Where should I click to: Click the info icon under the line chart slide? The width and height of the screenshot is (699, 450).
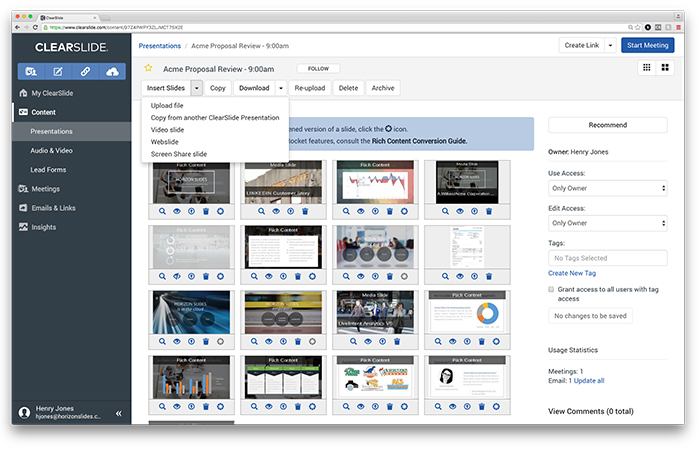pyautogui.click(x=375, y=211)
